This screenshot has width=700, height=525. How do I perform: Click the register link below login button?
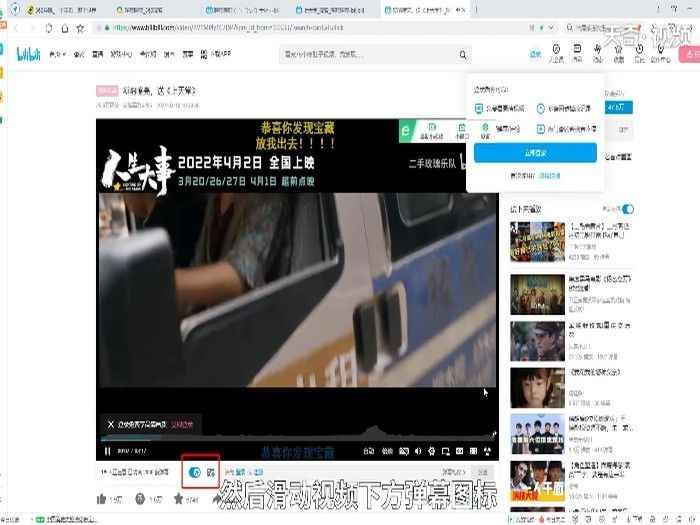tap(550, 176)
